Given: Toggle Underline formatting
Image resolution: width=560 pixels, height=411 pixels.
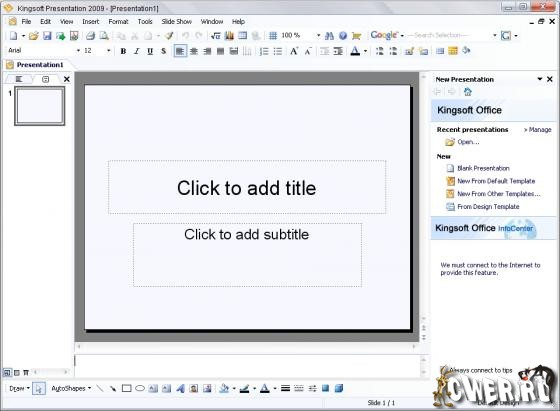Looking at the screenshot, I should coord(150,51).
